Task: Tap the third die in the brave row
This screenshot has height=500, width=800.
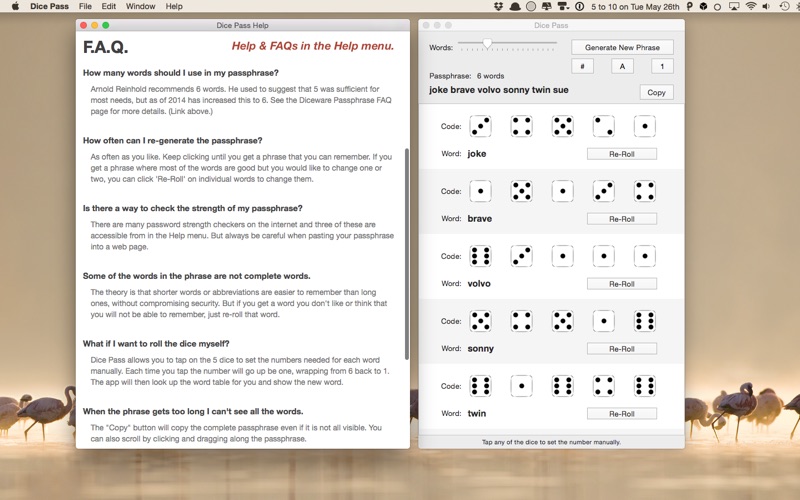Action: [563, 191]
